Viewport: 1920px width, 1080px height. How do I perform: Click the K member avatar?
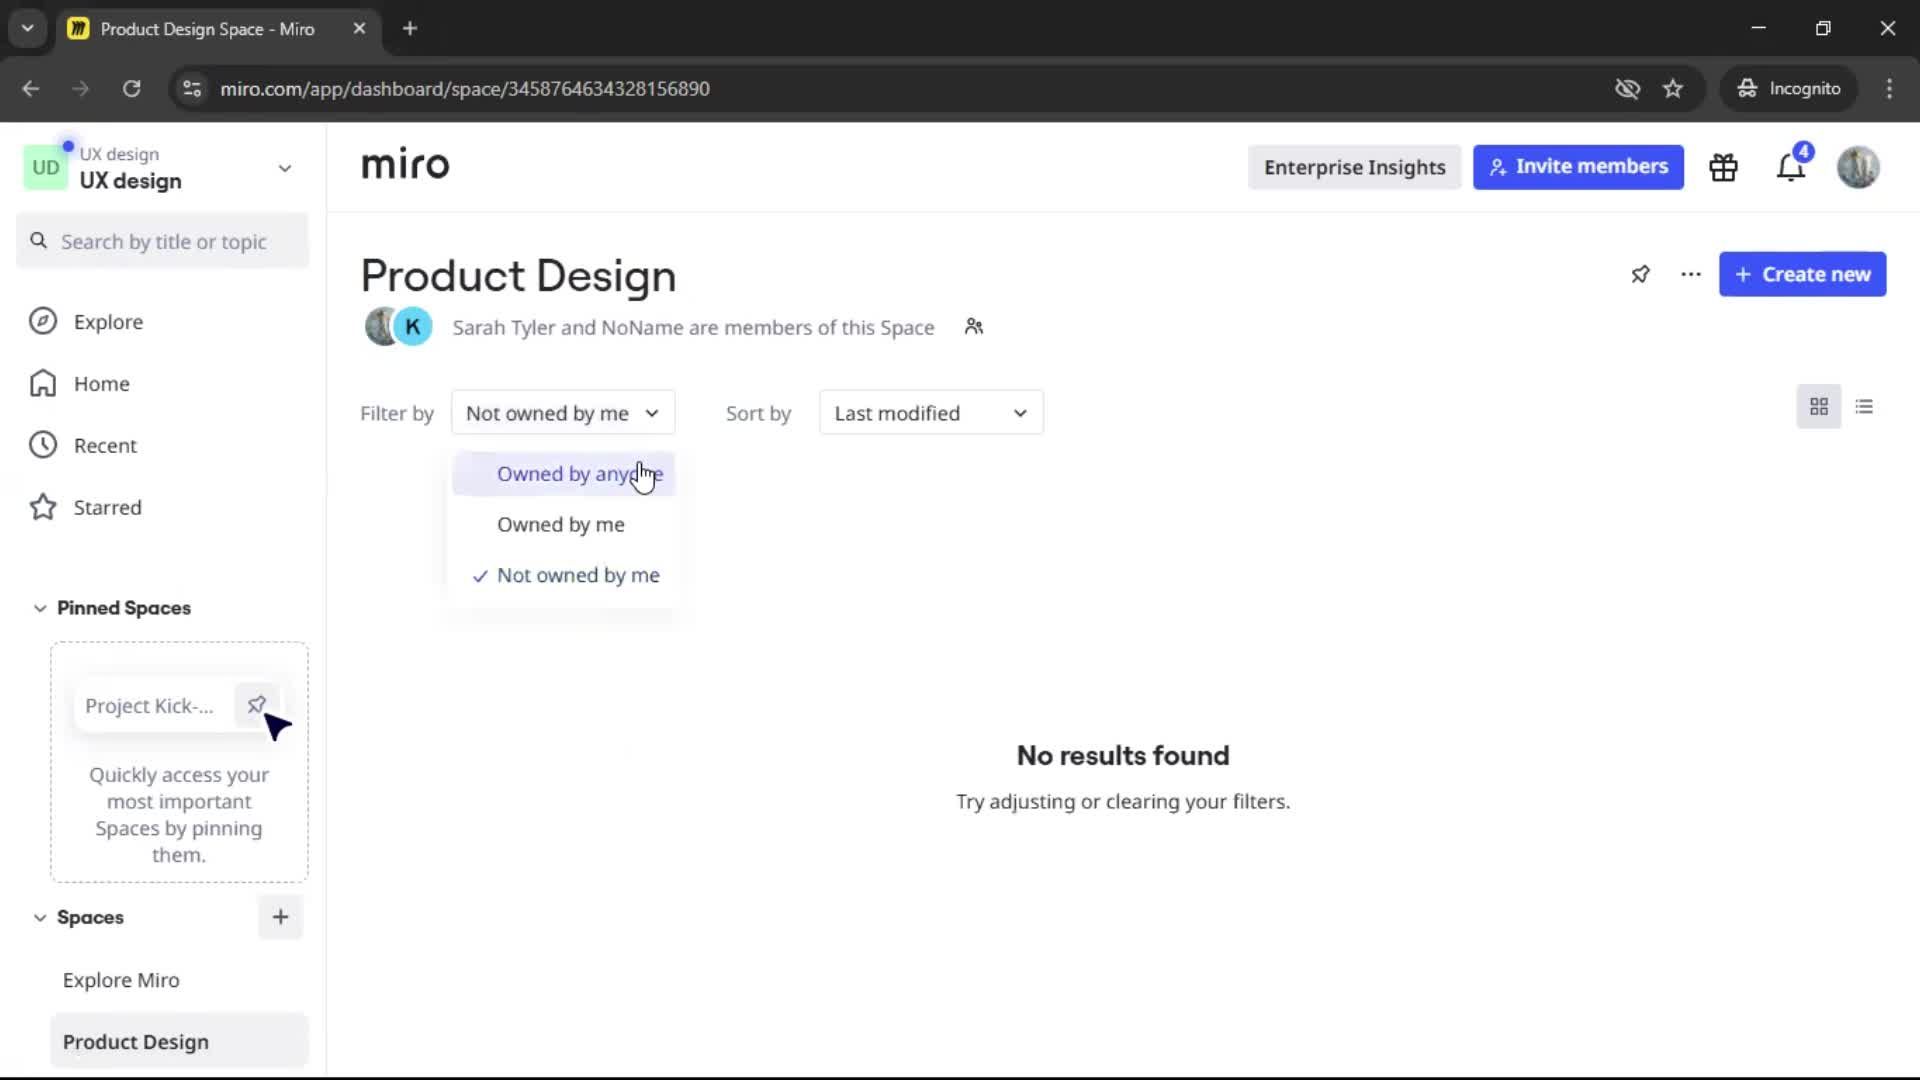coord(413,327)
